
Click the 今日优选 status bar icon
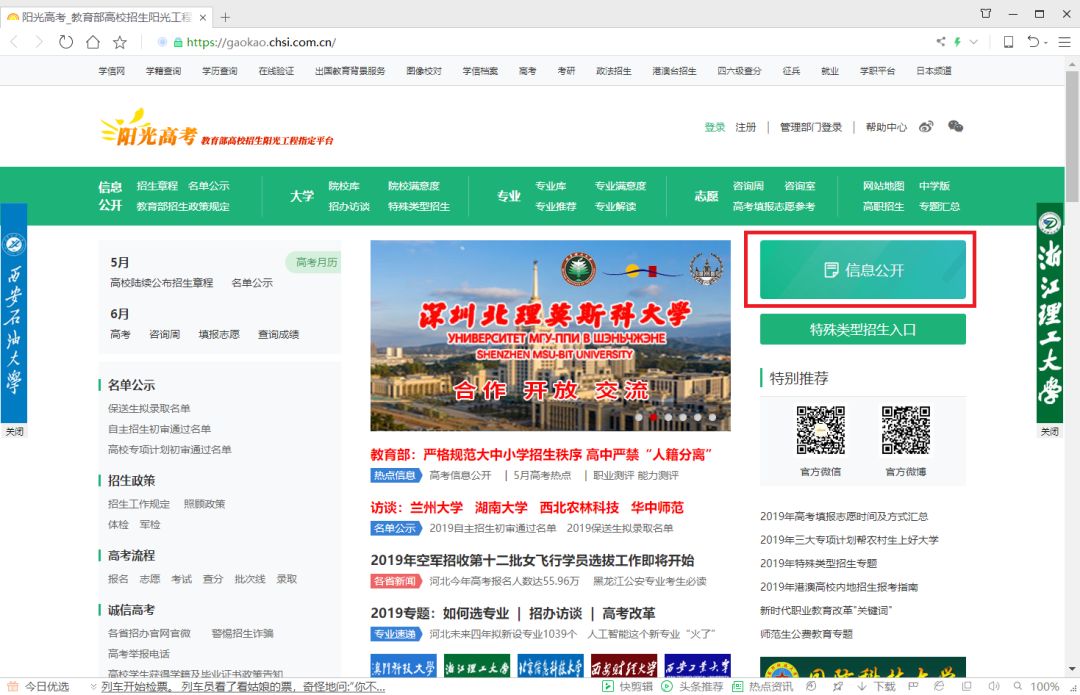[39, 687]
